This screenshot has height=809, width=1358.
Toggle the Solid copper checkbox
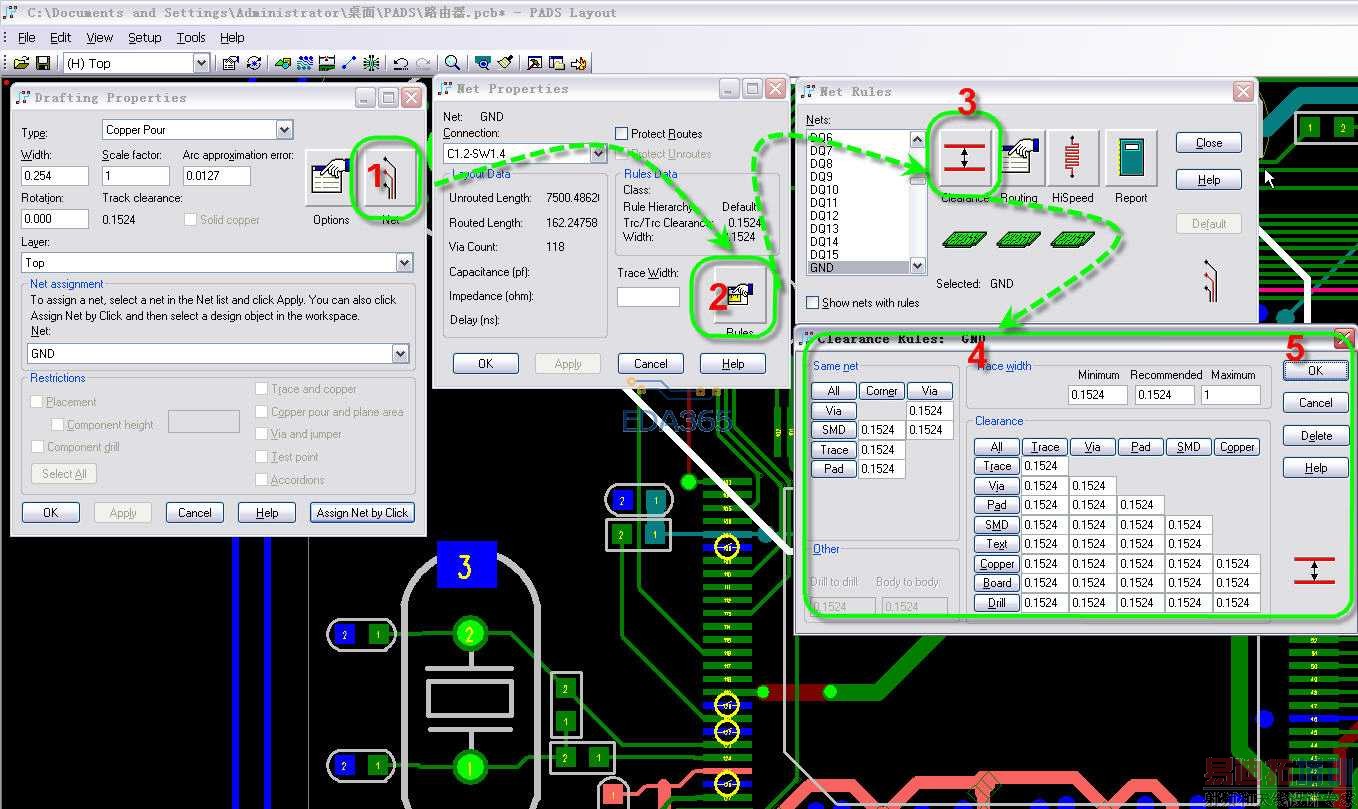point(191,219)
